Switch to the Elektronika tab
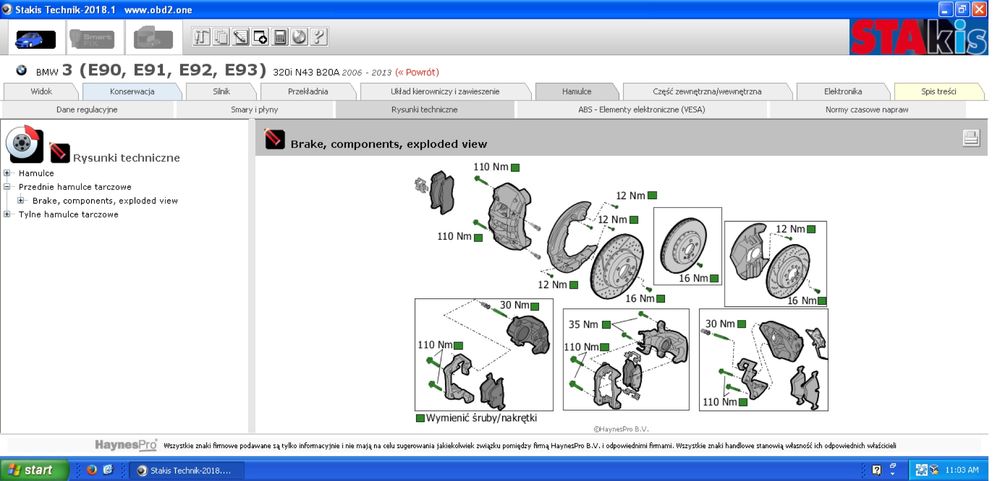 (x=843, y=91)
